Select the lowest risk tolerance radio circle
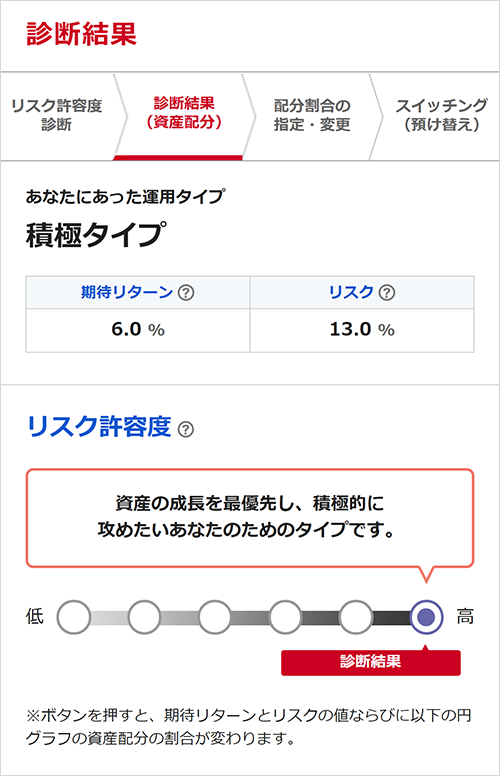This screenshot has height=776, width=500. pos(74,617)
